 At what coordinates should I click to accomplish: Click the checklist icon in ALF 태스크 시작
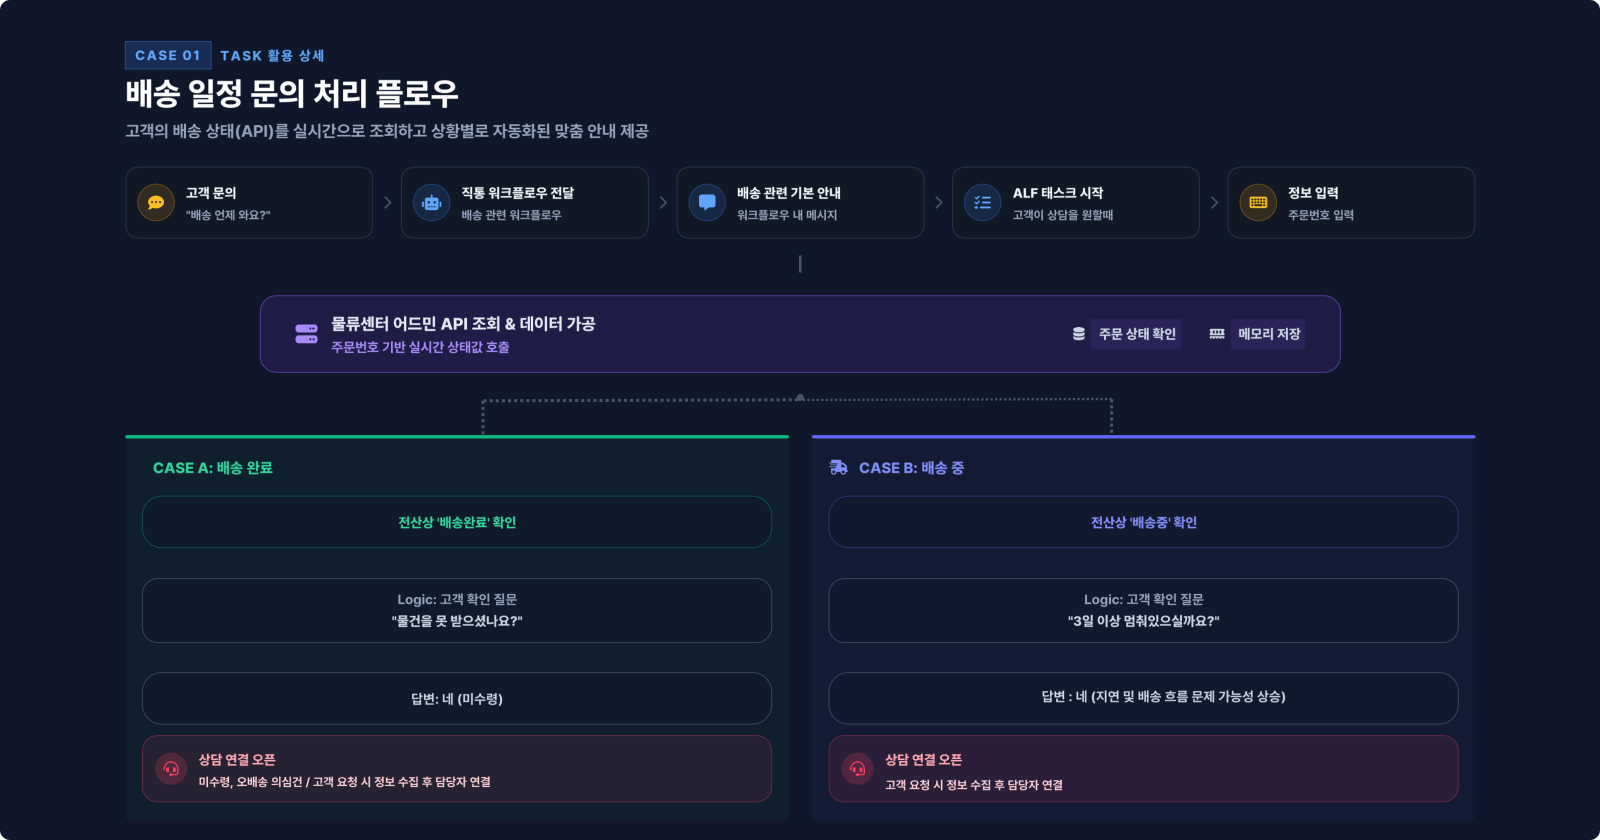pyautogui.click(x=982, y=203)
